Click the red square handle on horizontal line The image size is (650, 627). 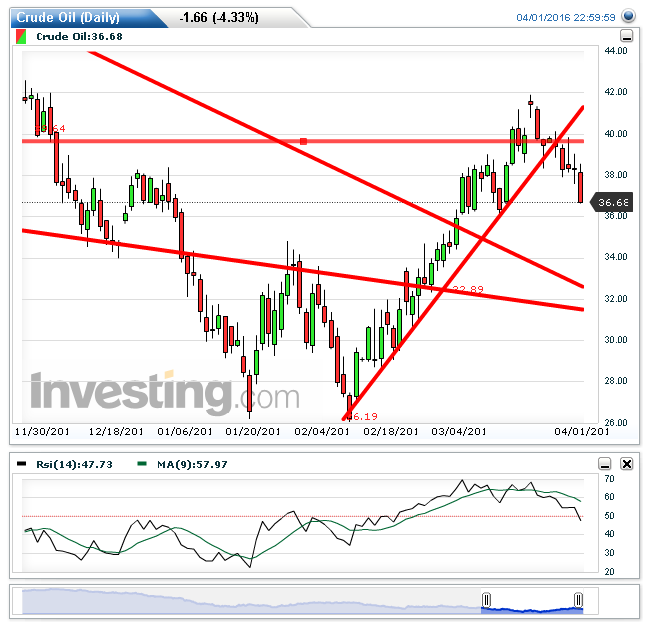point(303,141)
